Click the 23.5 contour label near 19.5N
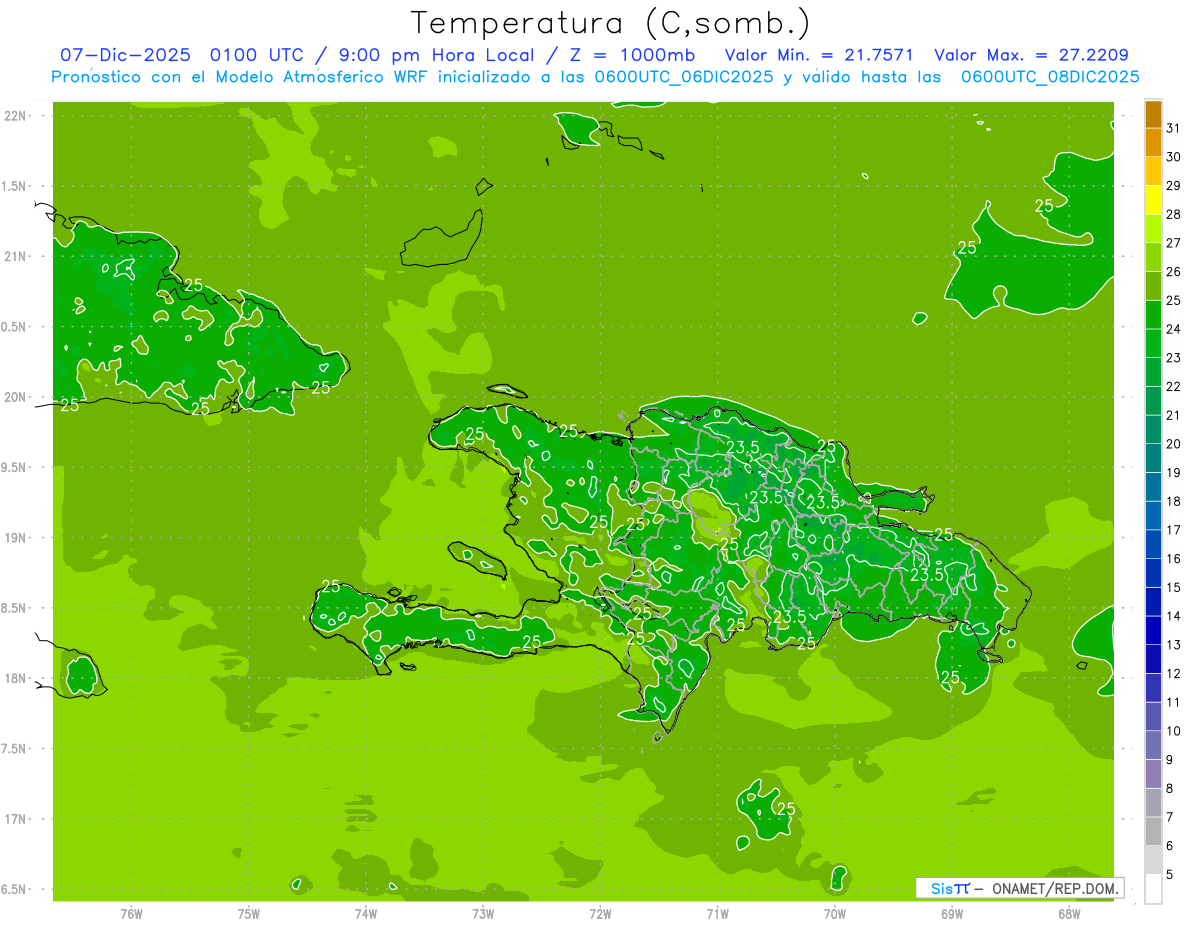1200x927 pixels. [741, 447]
